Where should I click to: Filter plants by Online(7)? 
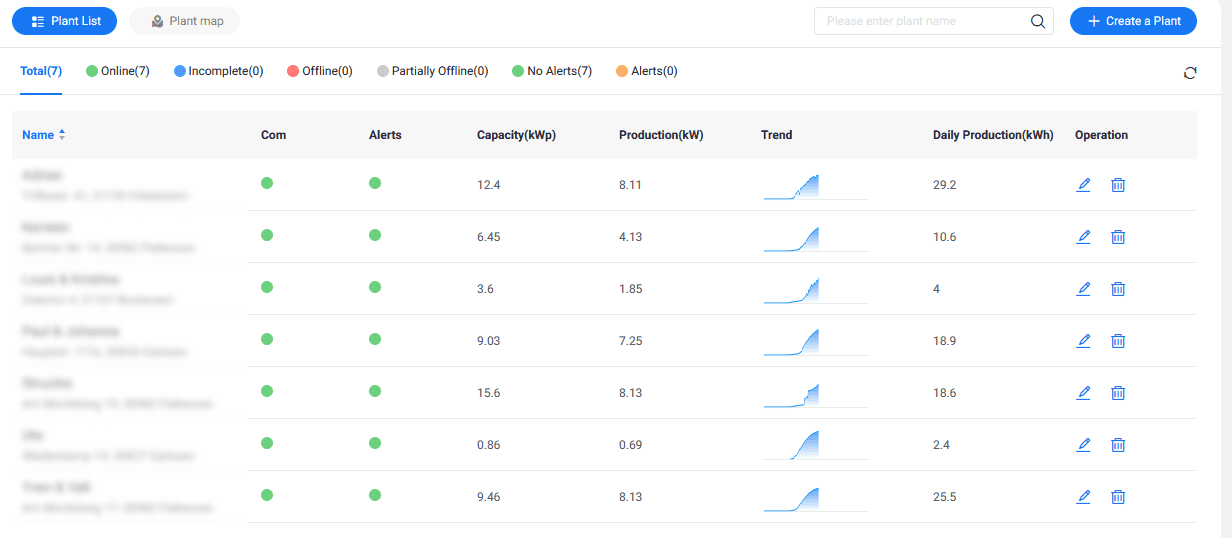(118, 71)
